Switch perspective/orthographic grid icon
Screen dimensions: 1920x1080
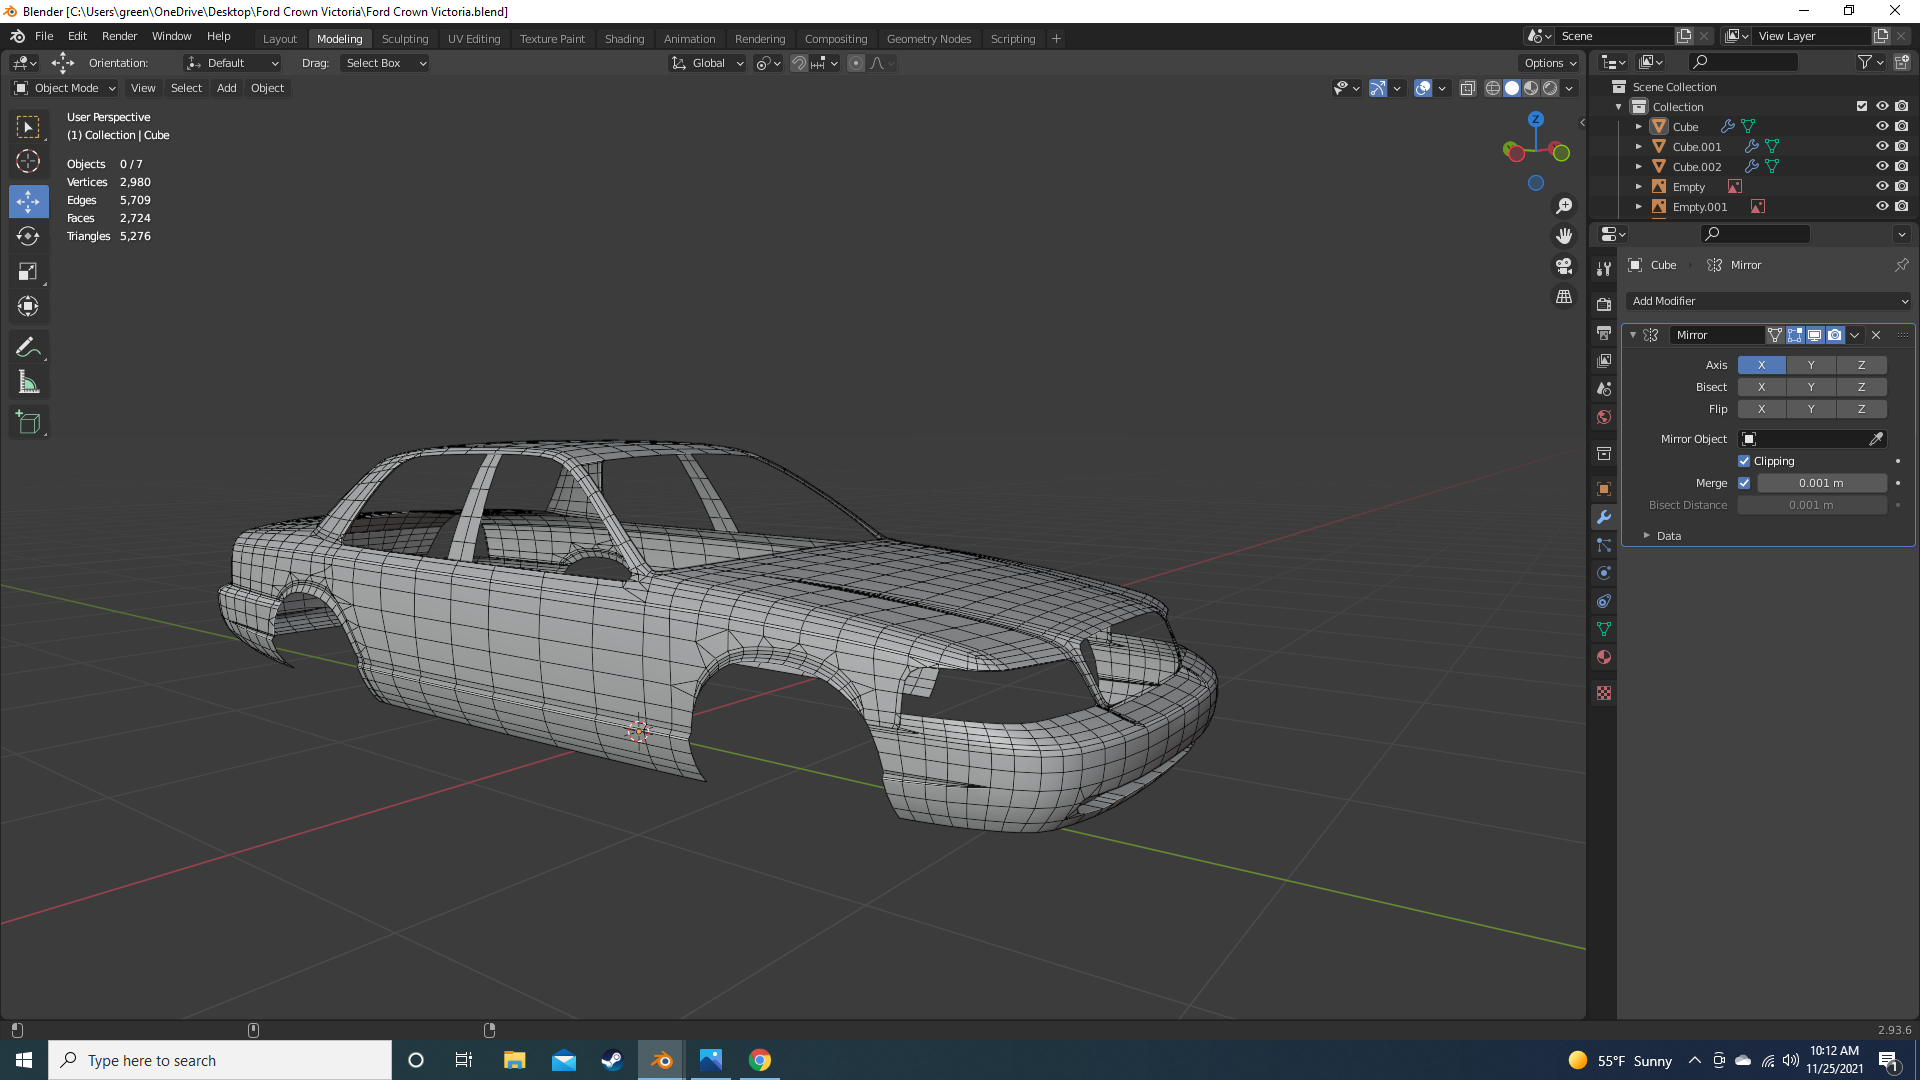pyautogui.click(x=1564, y=297)
